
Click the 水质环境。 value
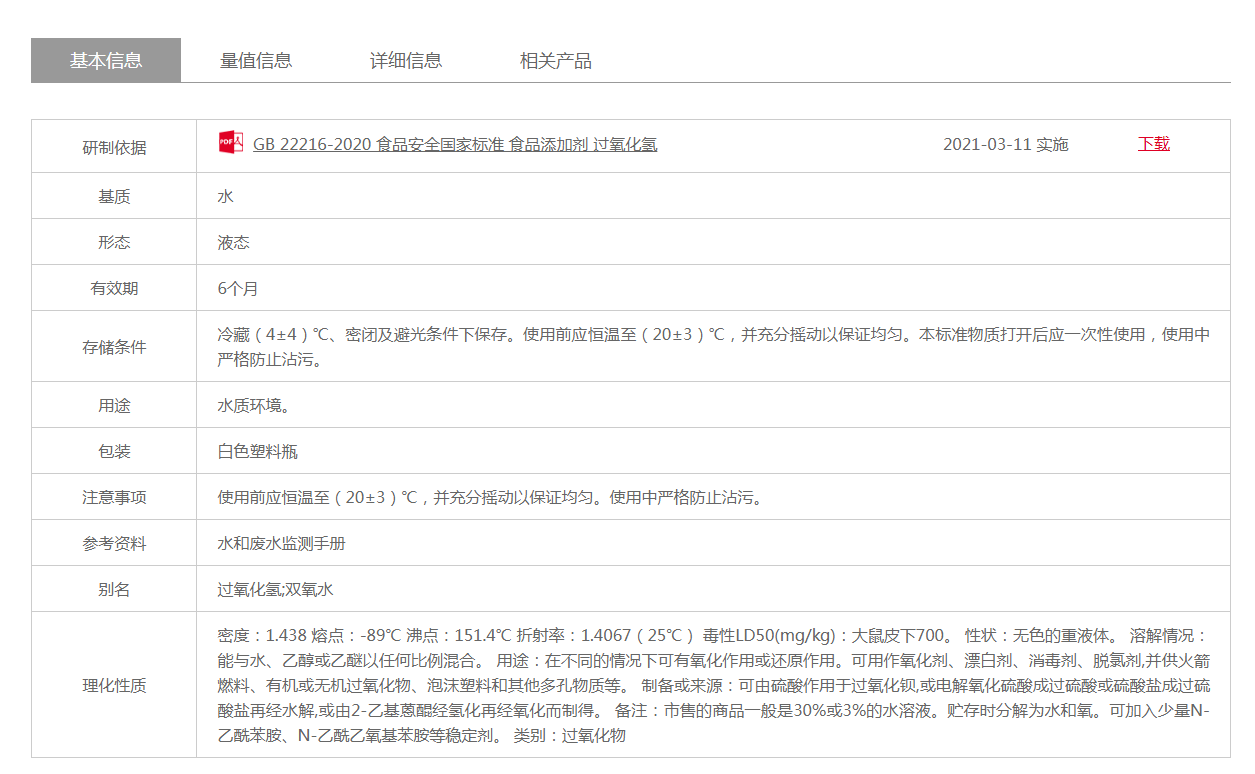[x=254, y=406]
